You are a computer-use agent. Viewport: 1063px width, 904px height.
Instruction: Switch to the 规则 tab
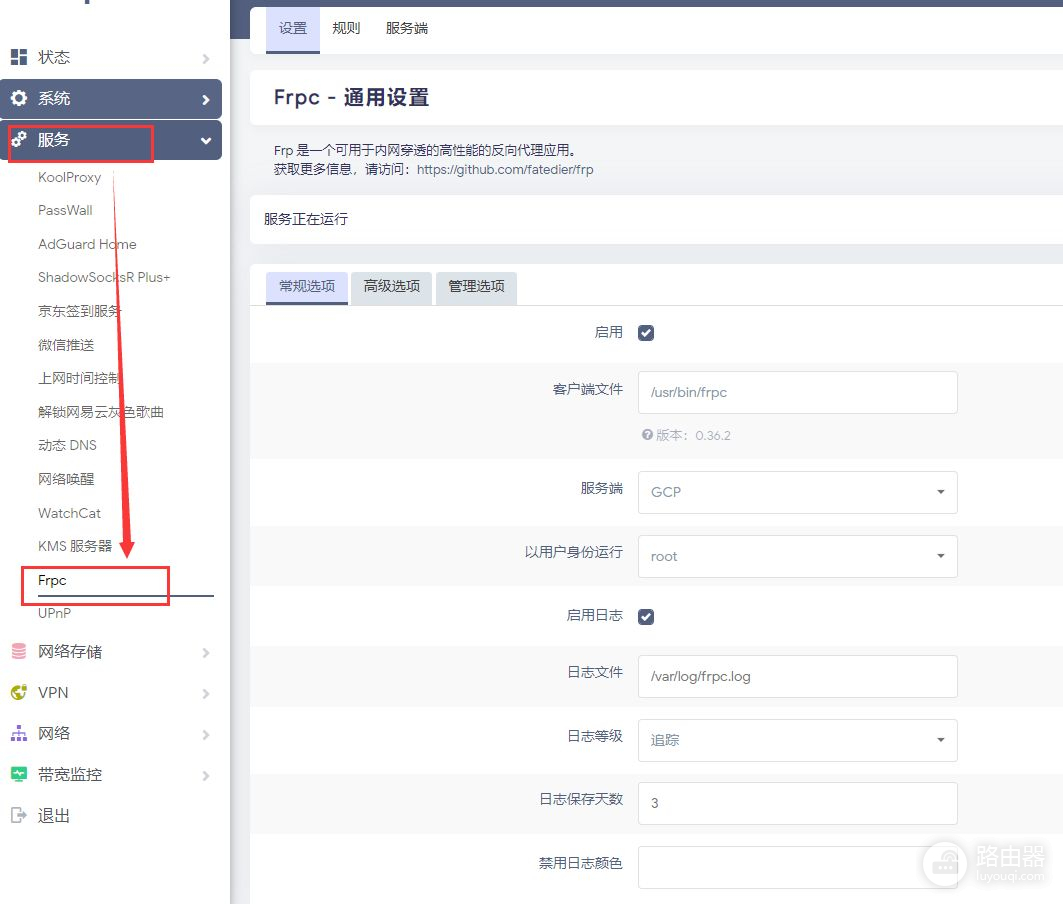346,28
